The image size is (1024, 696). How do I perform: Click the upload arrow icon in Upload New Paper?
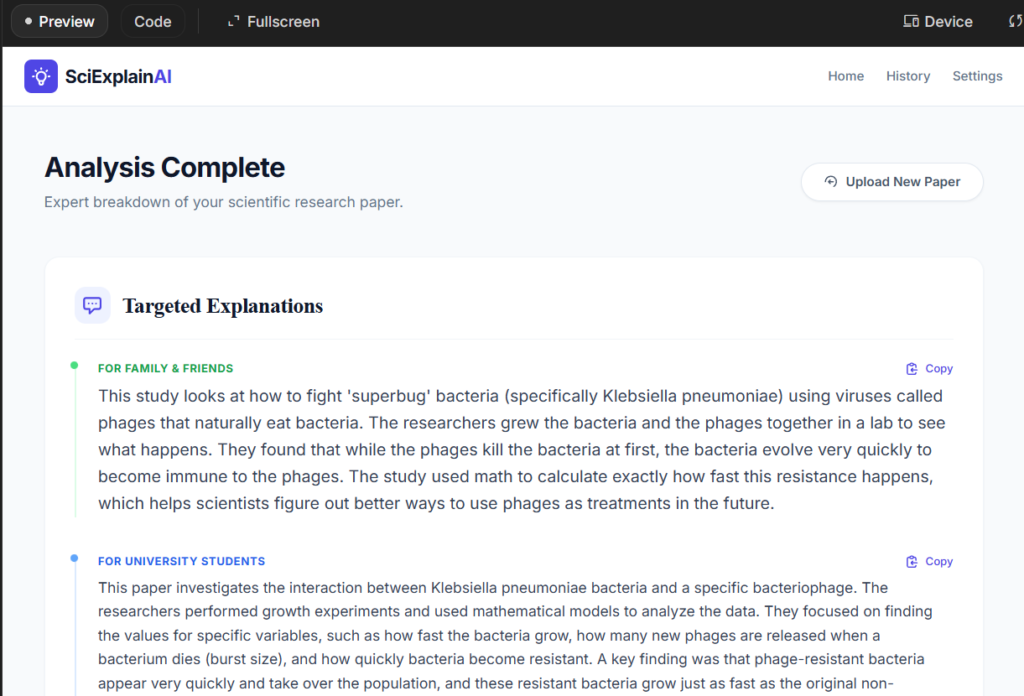831,182
